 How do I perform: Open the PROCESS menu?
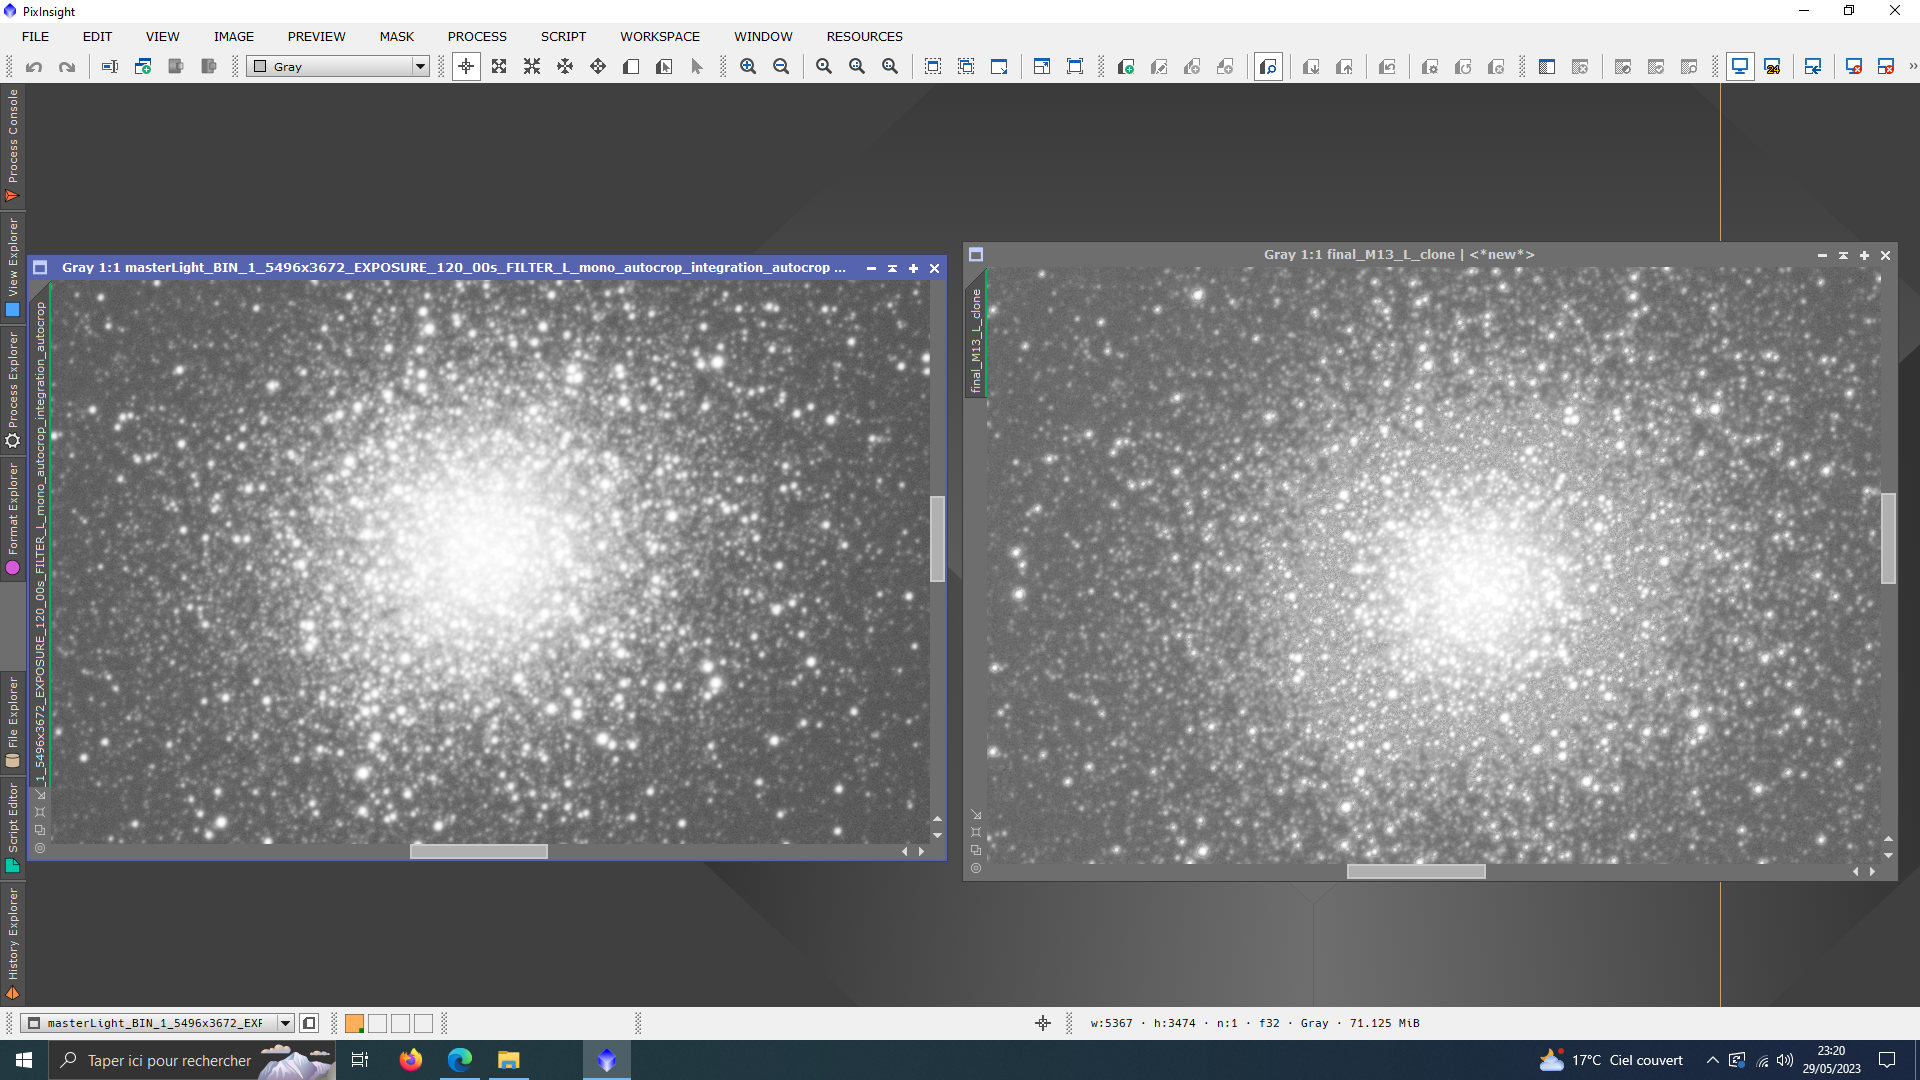click(x=477, y=36)
